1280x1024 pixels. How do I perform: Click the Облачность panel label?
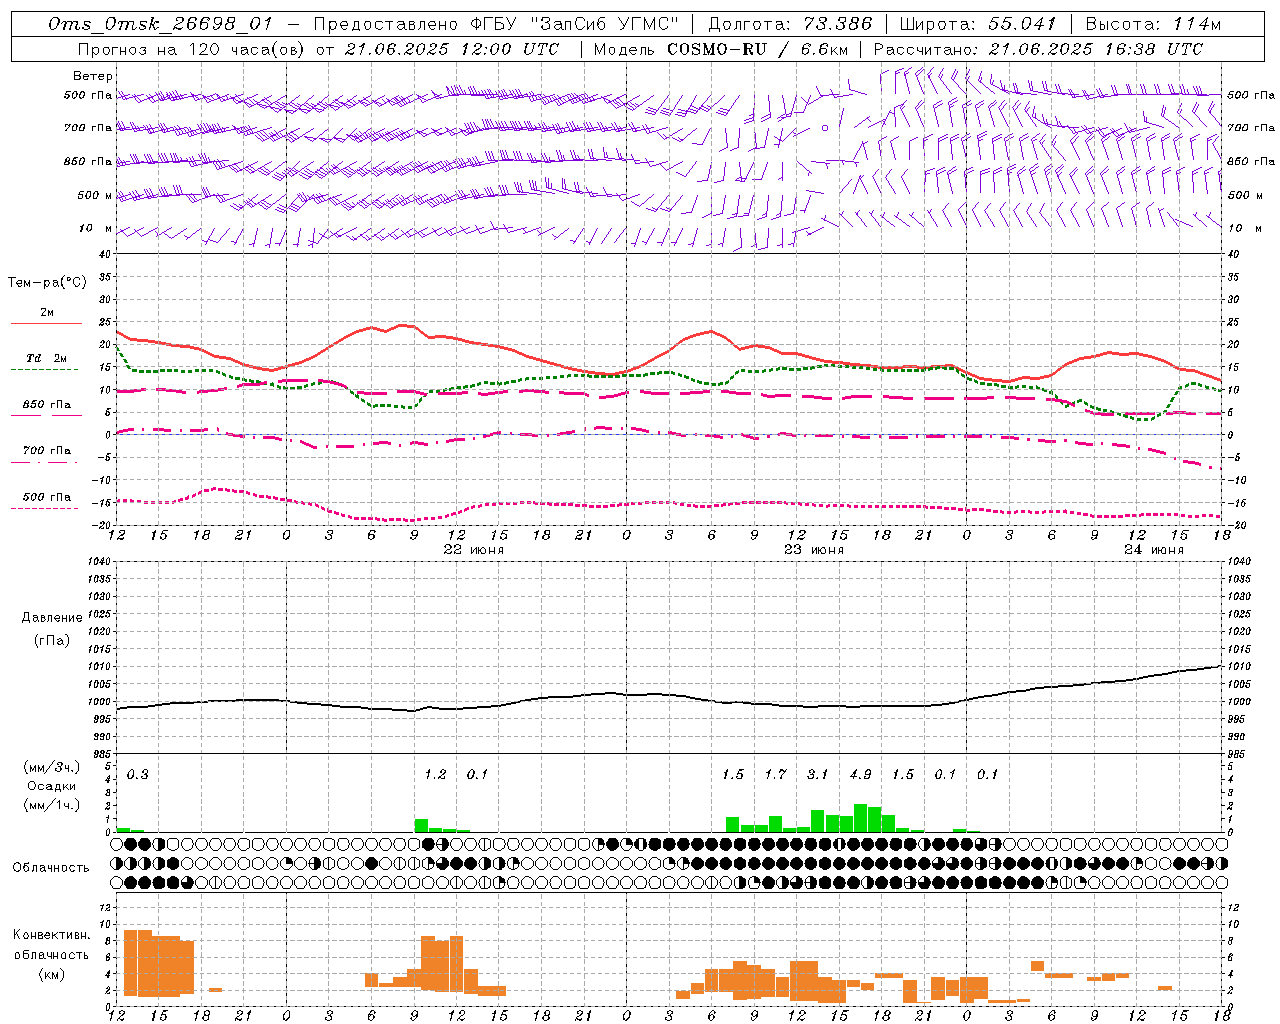(x=51, y=867)
